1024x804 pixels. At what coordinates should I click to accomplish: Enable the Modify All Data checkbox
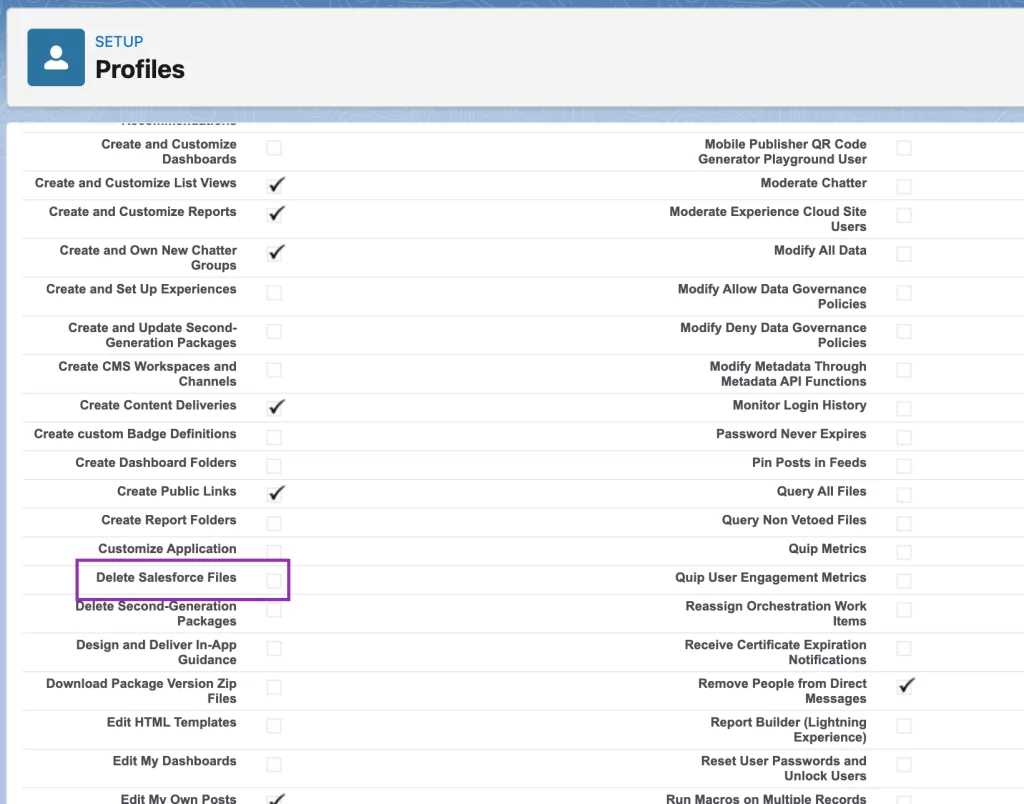tap(904, 254)
